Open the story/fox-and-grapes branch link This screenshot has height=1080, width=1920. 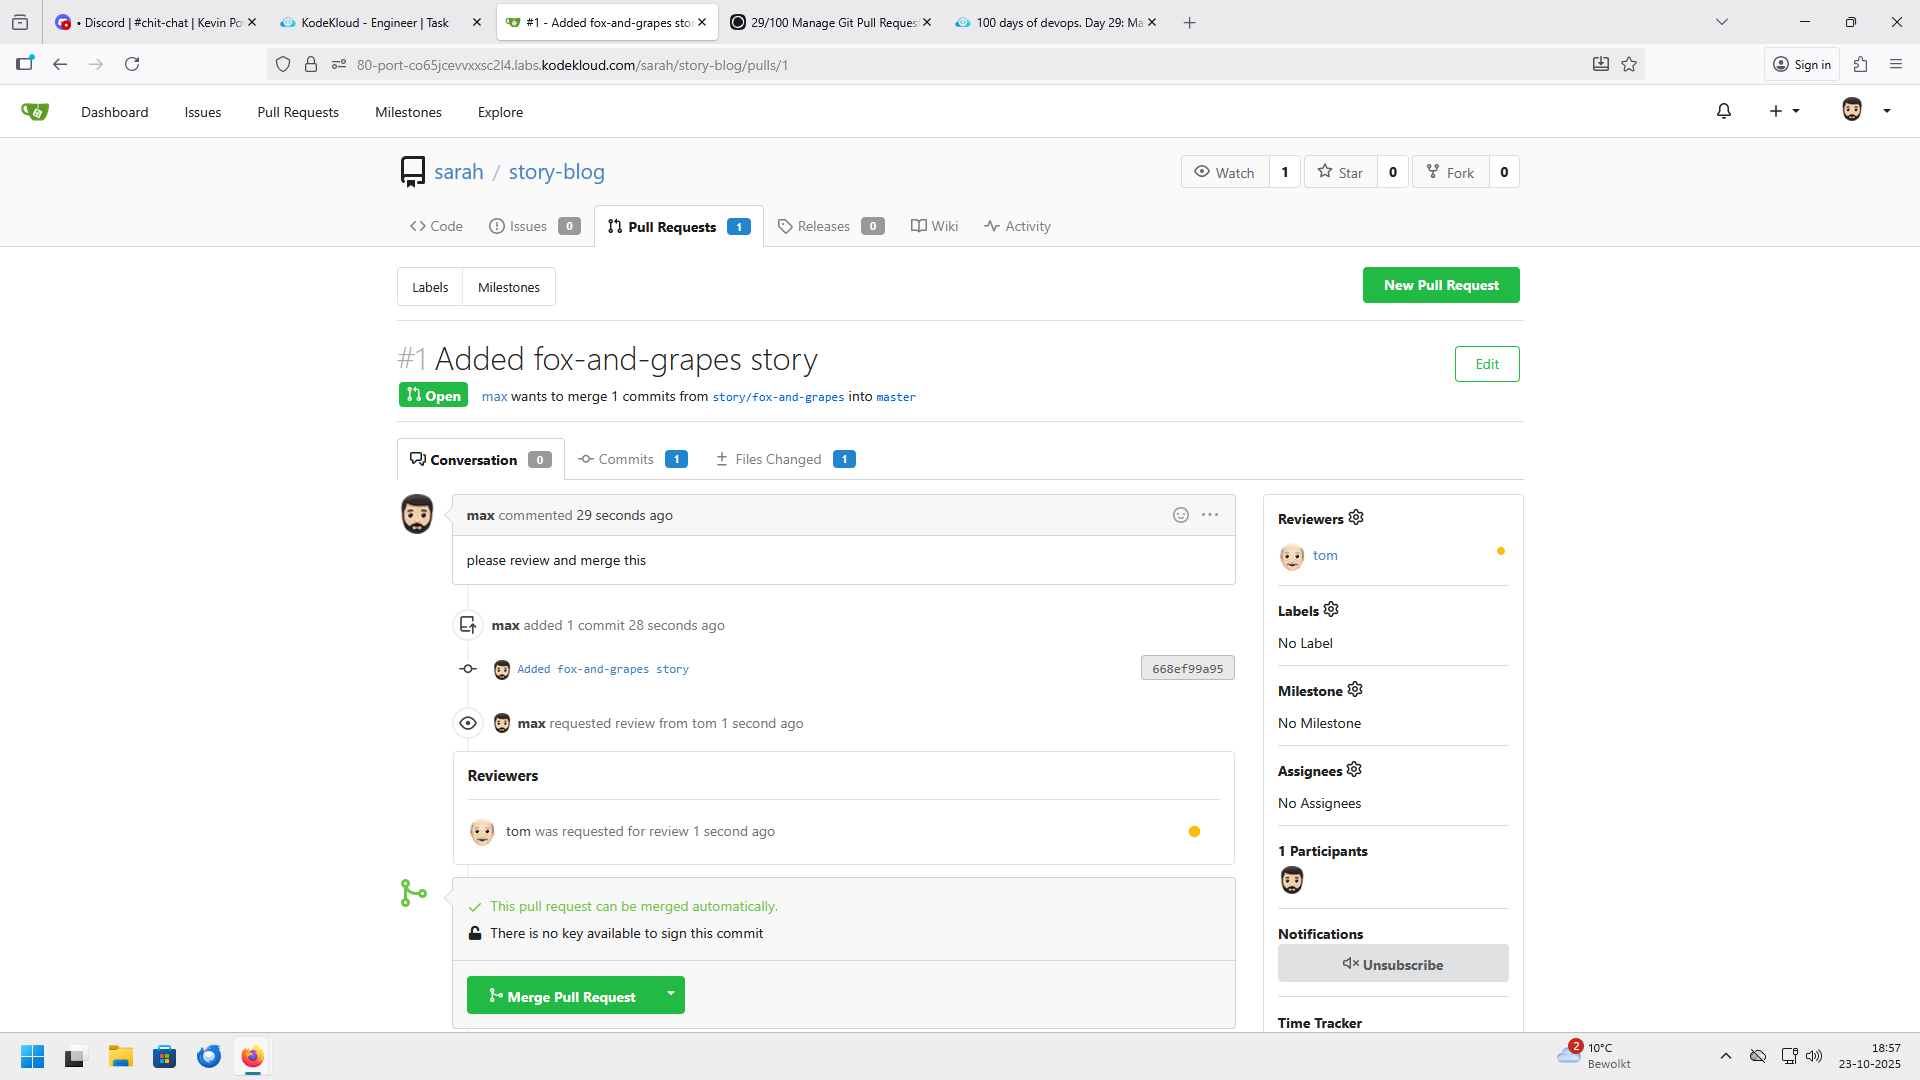778,397
